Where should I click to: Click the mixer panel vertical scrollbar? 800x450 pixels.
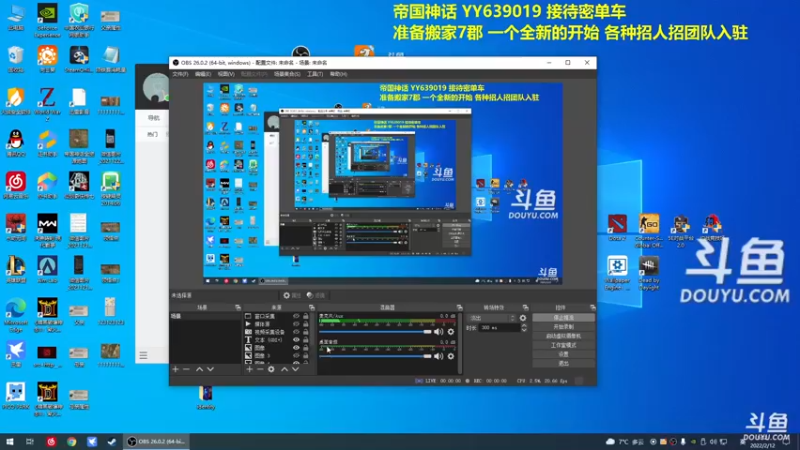coord(460,343)
